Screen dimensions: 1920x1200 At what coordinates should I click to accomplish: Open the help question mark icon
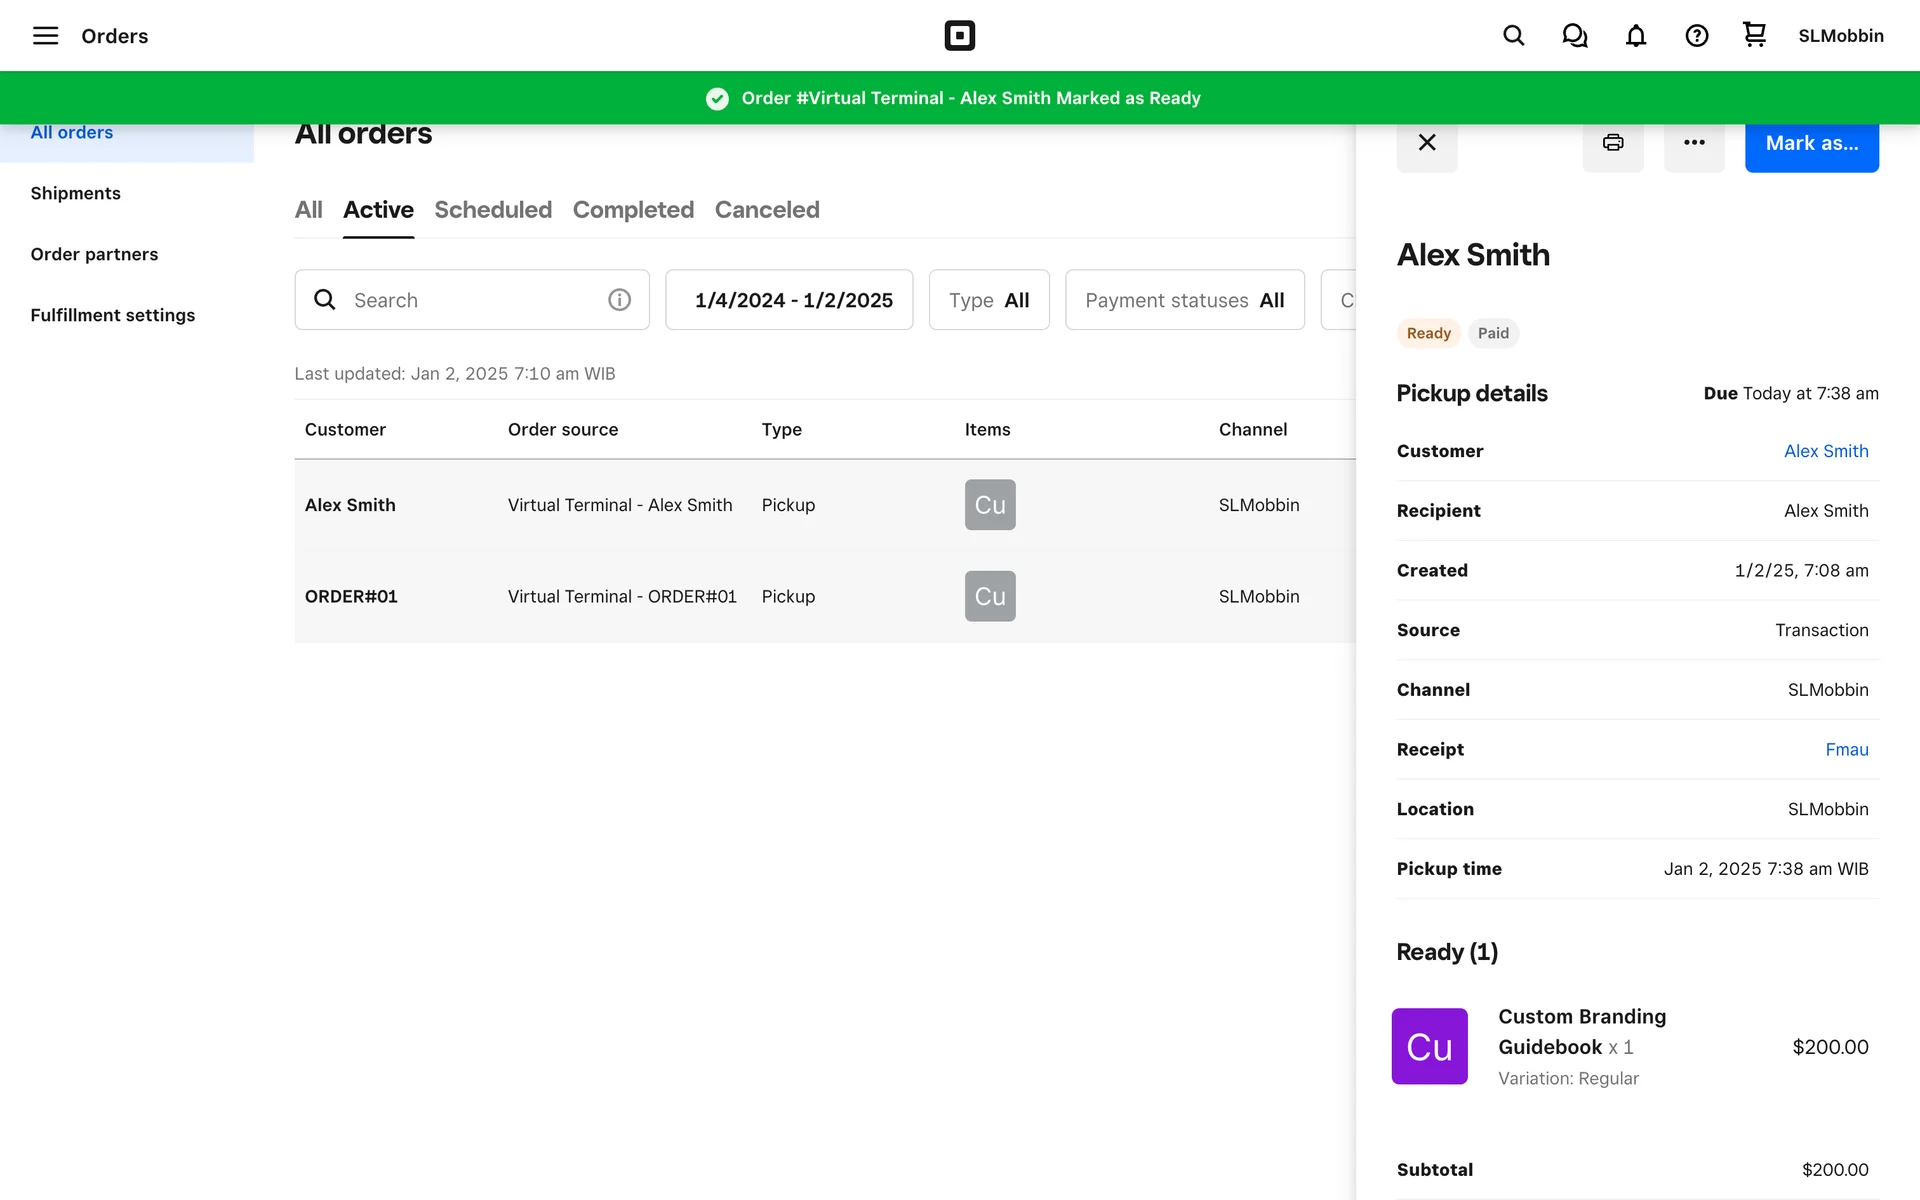coord(1696,36)
